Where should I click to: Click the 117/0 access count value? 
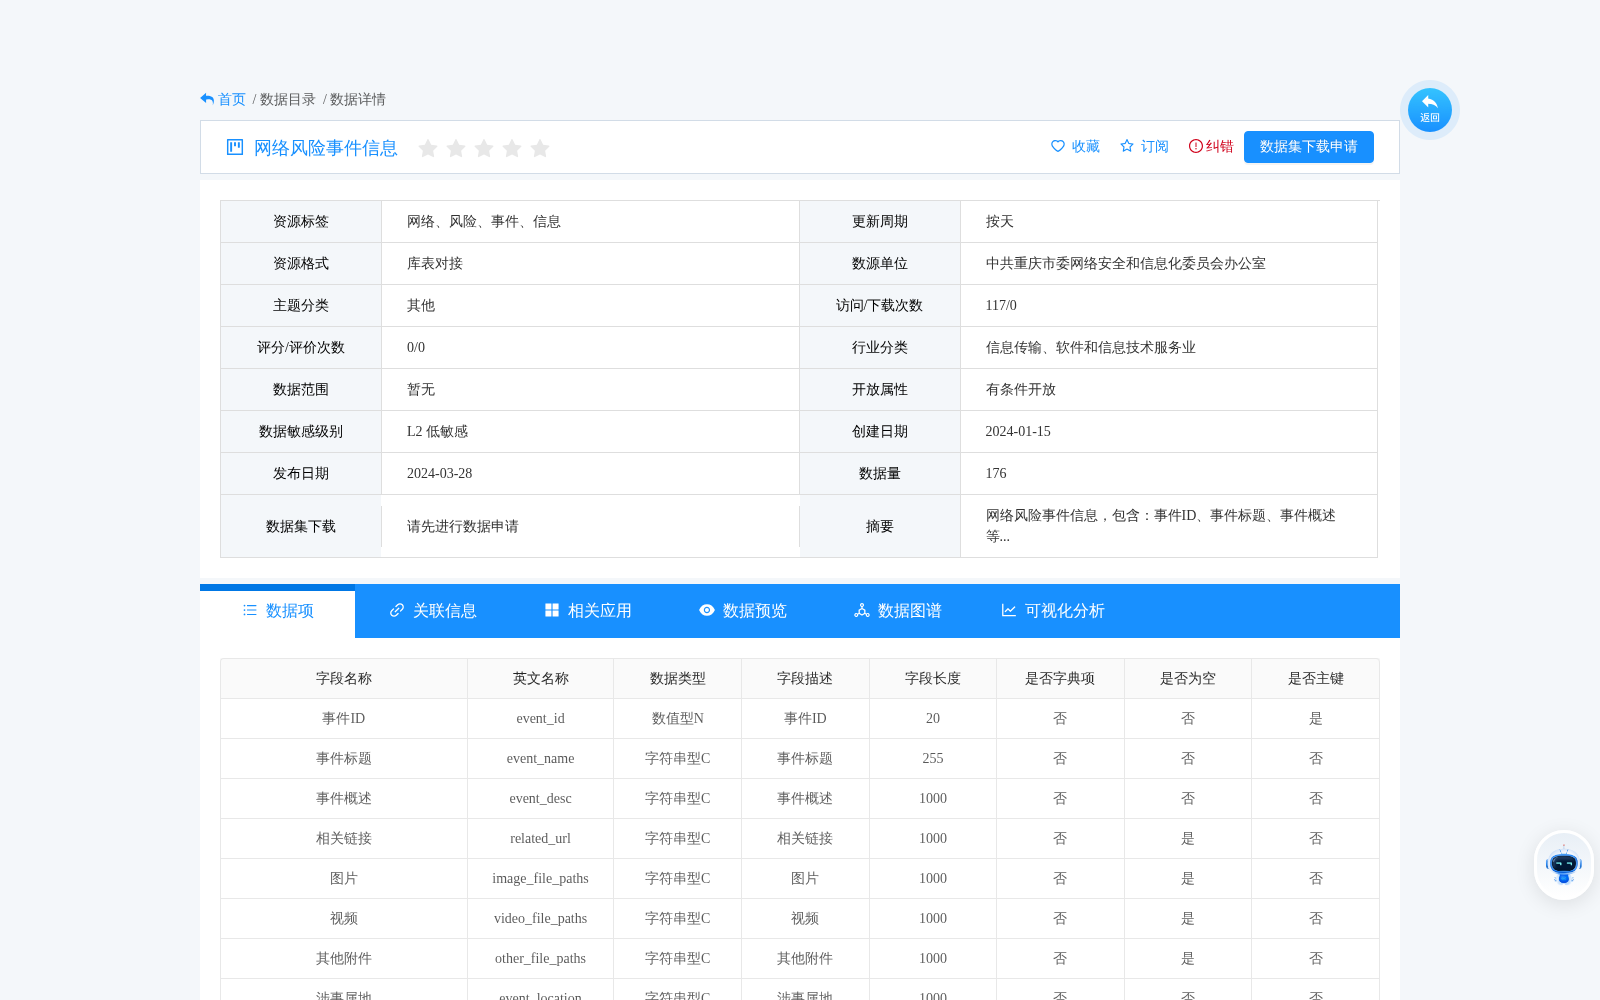coord(1001,305)
